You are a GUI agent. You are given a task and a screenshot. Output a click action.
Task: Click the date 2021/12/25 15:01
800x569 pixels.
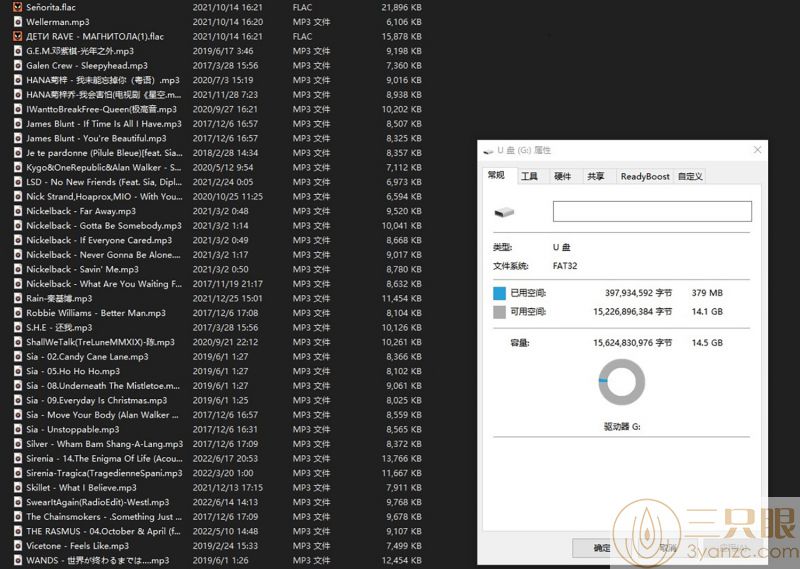(227, 298)
